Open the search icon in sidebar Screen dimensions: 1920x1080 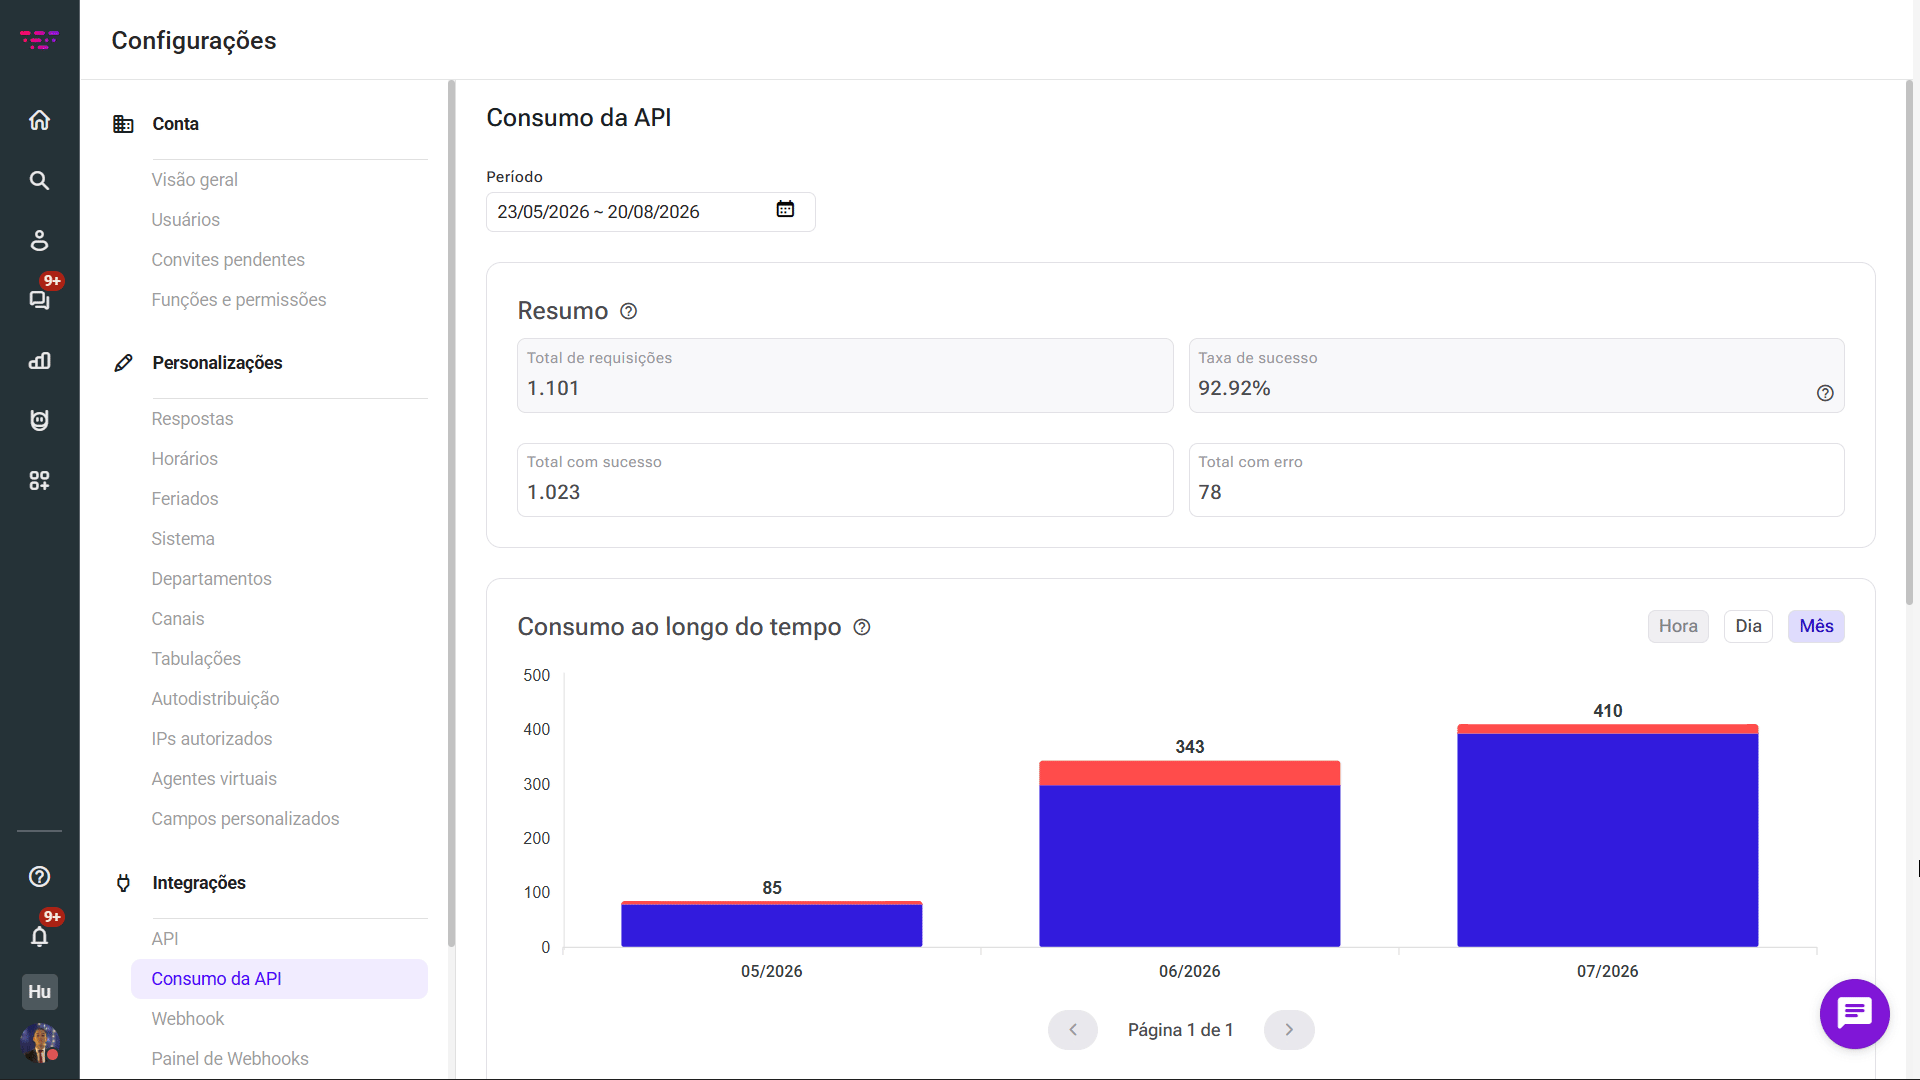click(x=39, y=180)
